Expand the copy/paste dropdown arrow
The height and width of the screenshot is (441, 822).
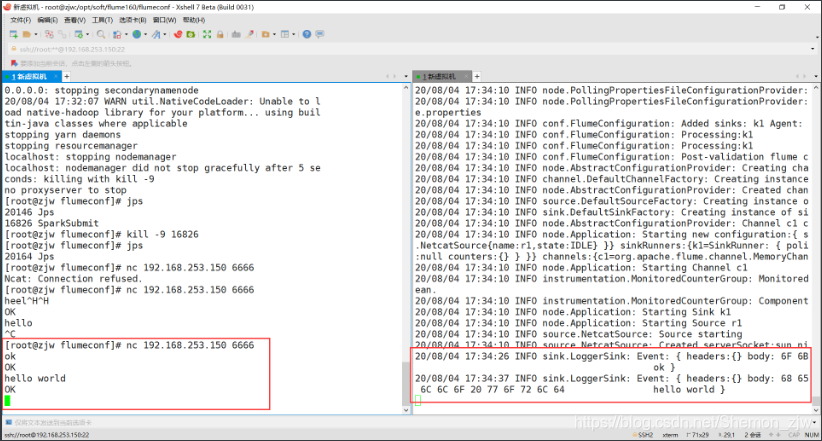(x=126, y=35)
